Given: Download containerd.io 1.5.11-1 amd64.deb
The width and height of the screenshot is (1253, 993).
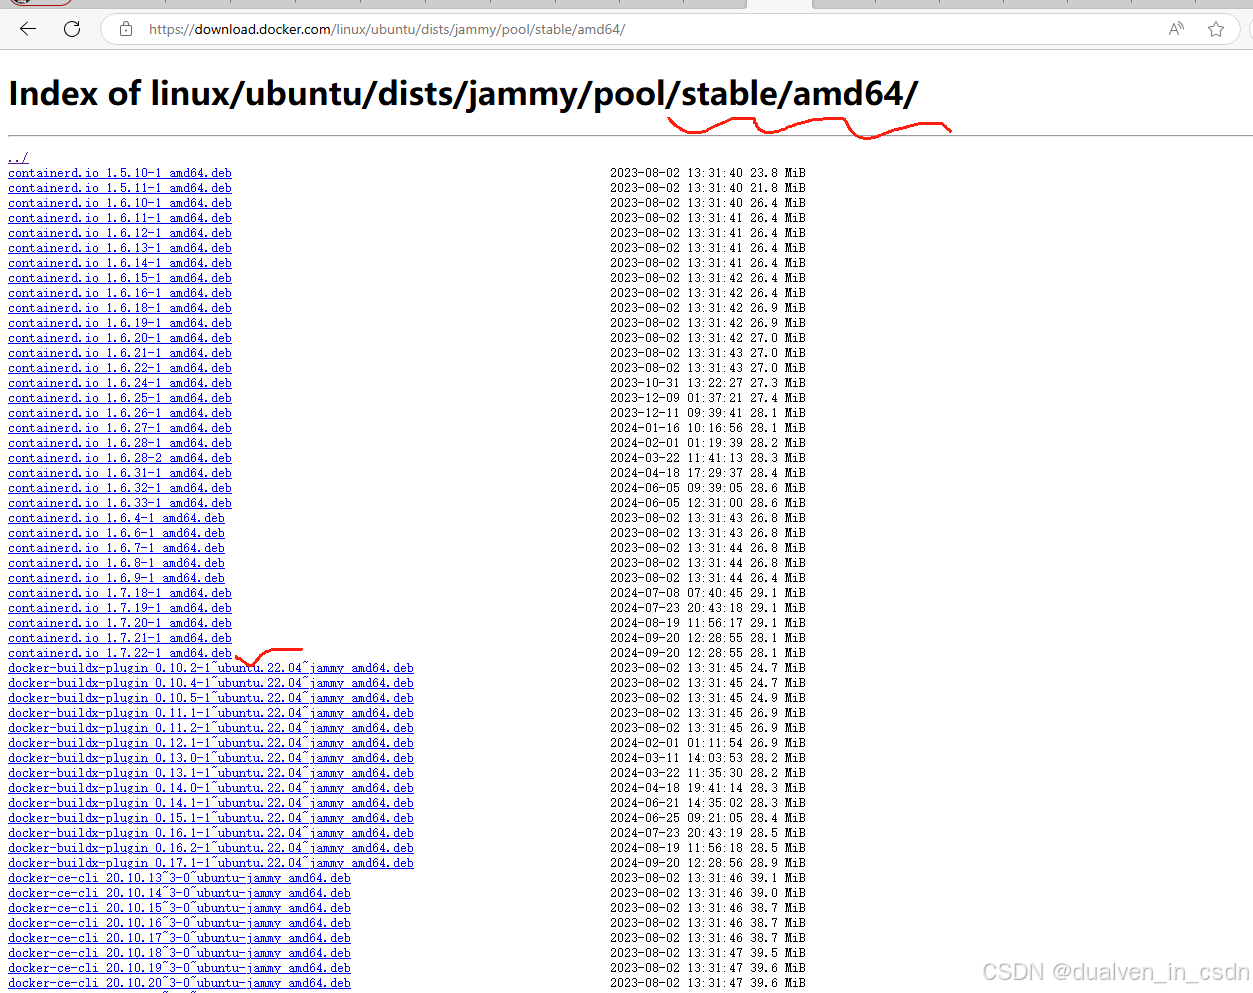Looking at the screenshot, I should pos(120,188).
